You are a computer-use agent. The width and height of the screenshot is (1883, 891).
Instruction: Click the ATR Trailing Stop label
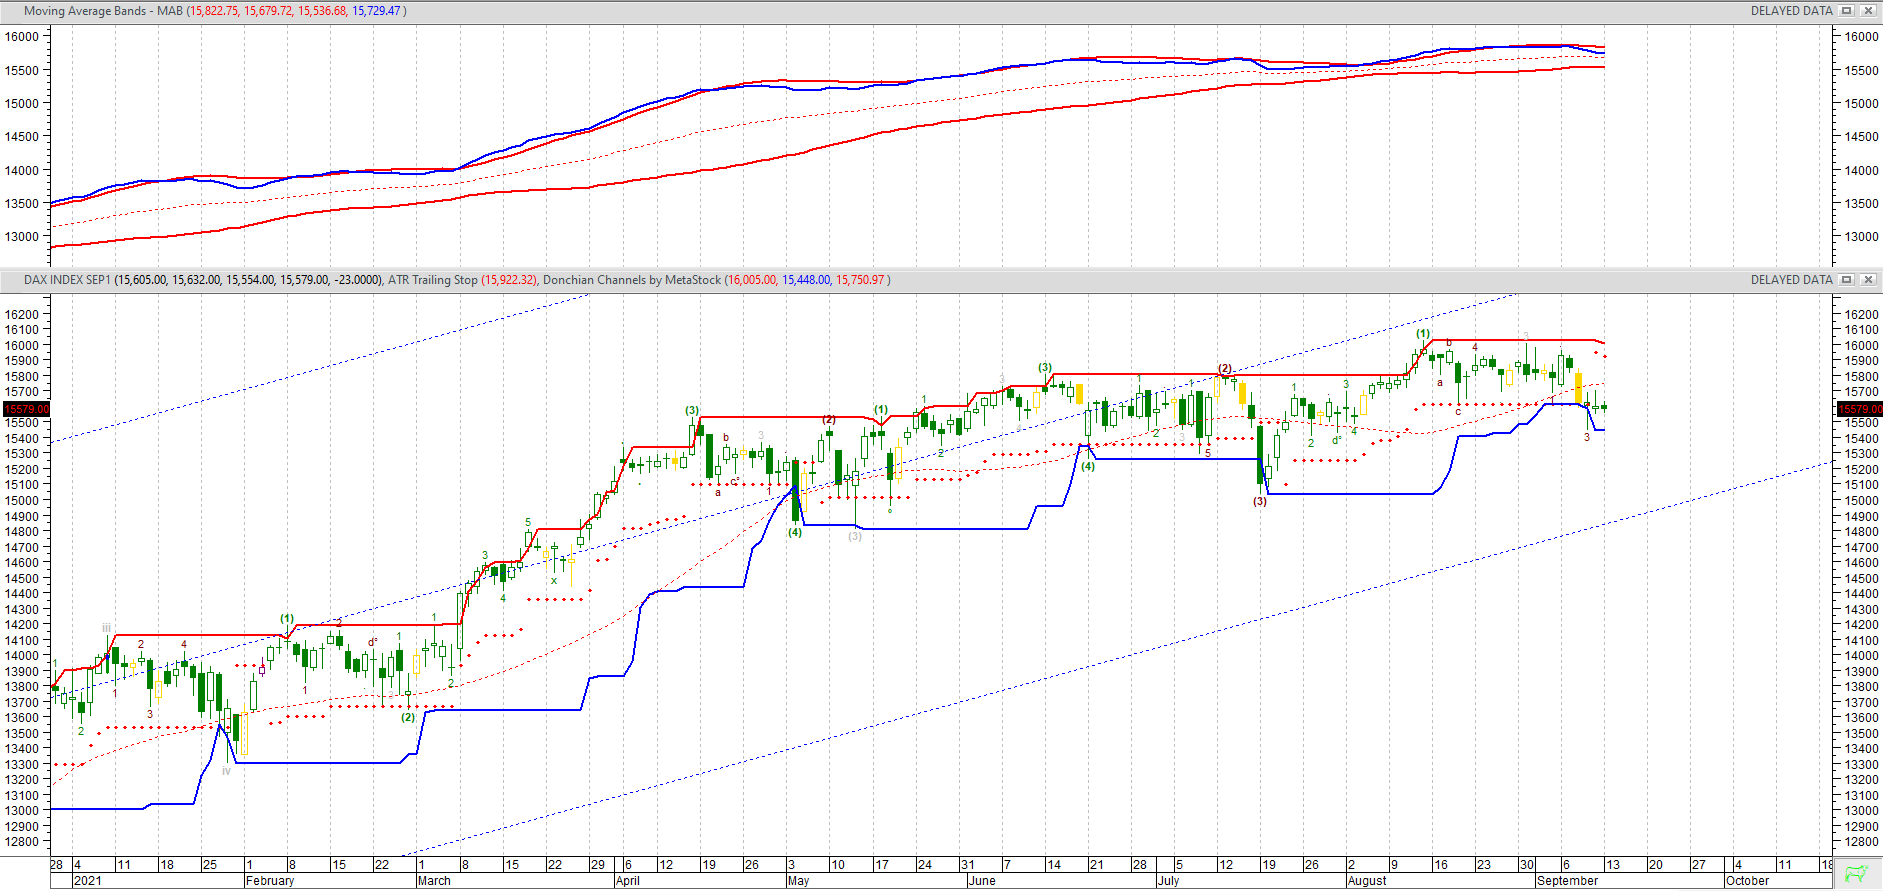tap(433, 280)
